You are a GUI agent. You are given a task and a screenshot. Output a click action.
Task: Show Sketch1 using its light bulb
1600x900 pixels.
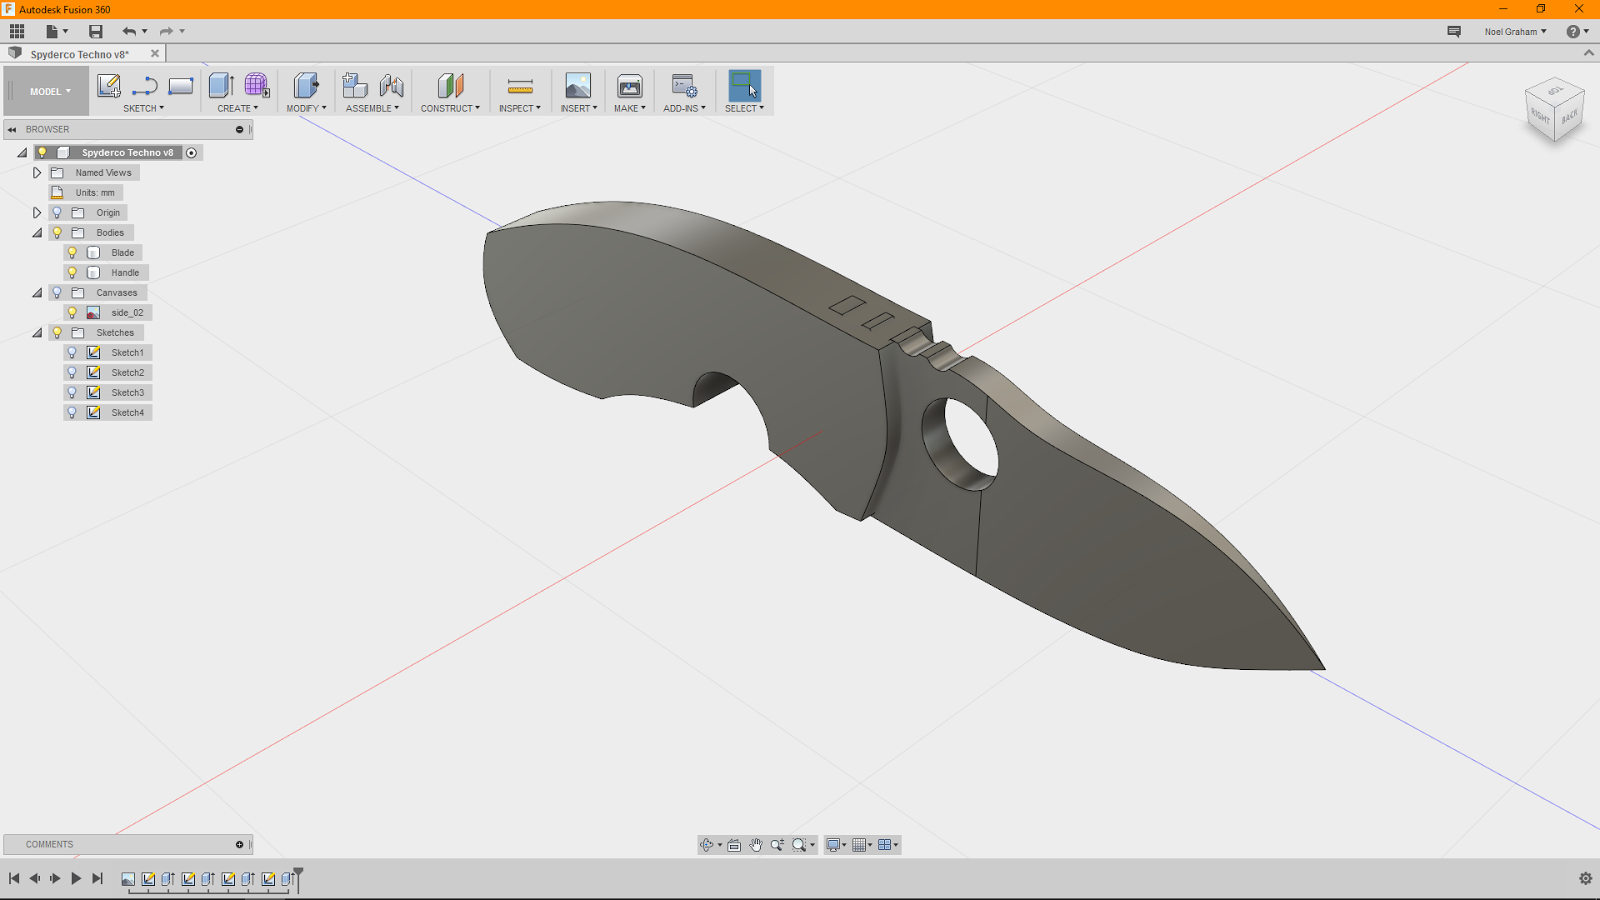point(72,353)
